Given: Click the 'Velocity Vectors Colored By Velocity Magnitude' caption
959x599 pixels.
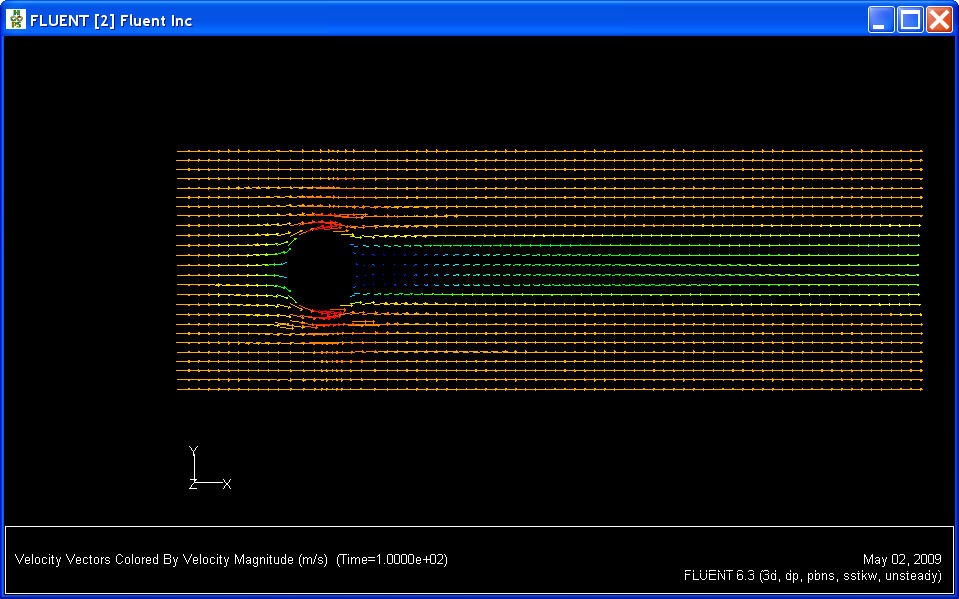Looking at the screenshot, I should point(171,559).
